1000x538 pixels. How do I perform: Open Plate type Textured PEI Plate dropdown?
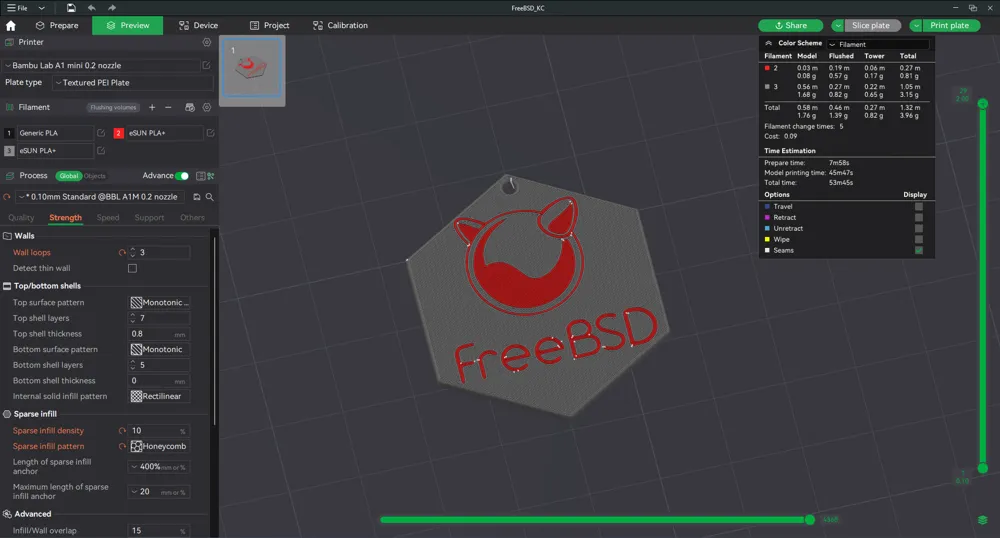coord(133,83)
